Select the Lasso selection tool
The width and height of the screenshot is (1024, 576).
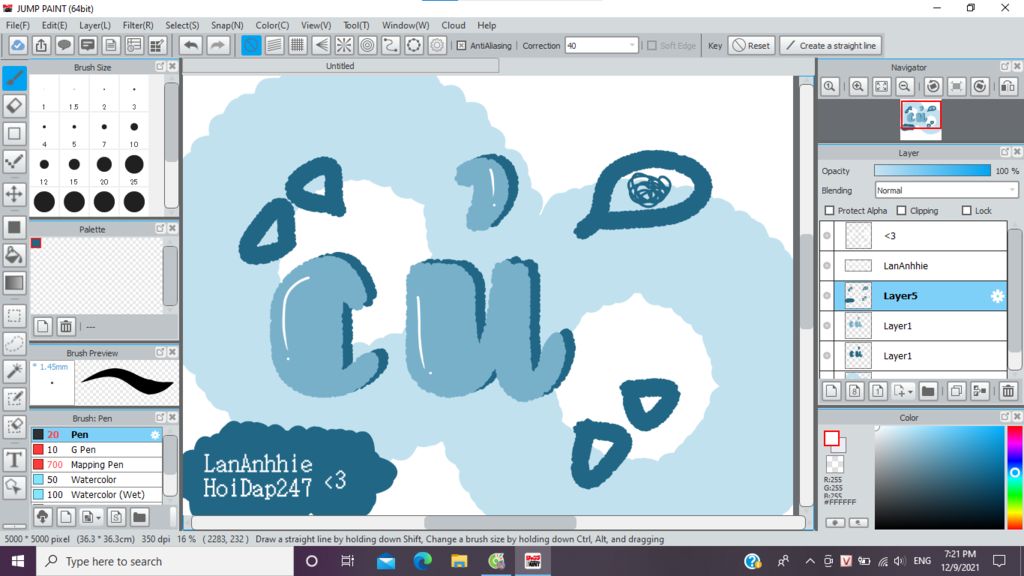coord(14,344)
